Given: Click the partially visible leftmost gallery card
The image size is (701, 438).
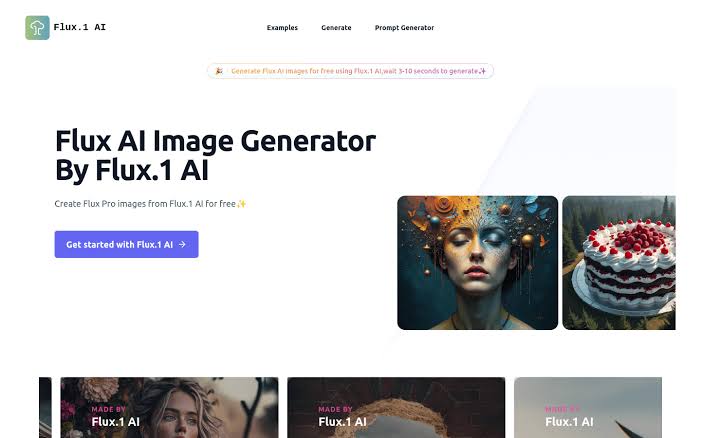Looking at the screenshot, I should (45, 408).
